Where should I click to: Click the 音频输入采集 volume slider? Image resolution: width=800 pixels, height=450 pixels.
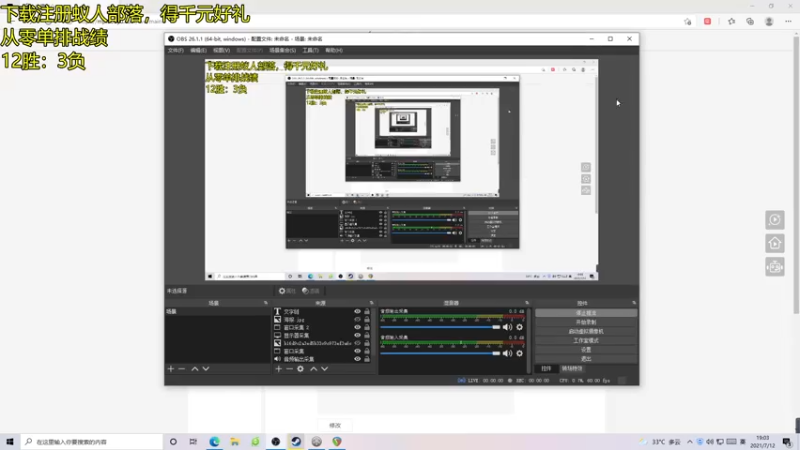(x=440, y=353)
